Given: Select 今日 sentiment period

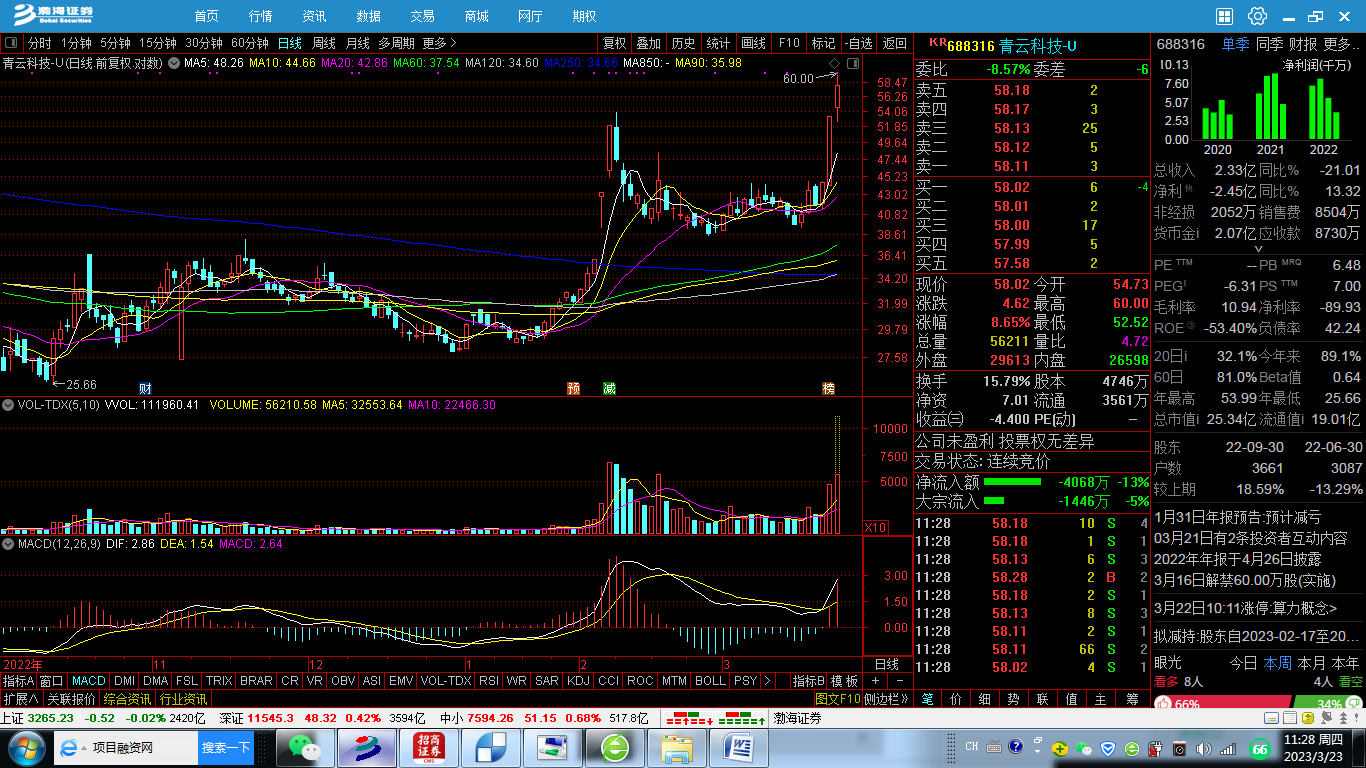Looking at the screenshot, I should click(x=1243, y=663).
